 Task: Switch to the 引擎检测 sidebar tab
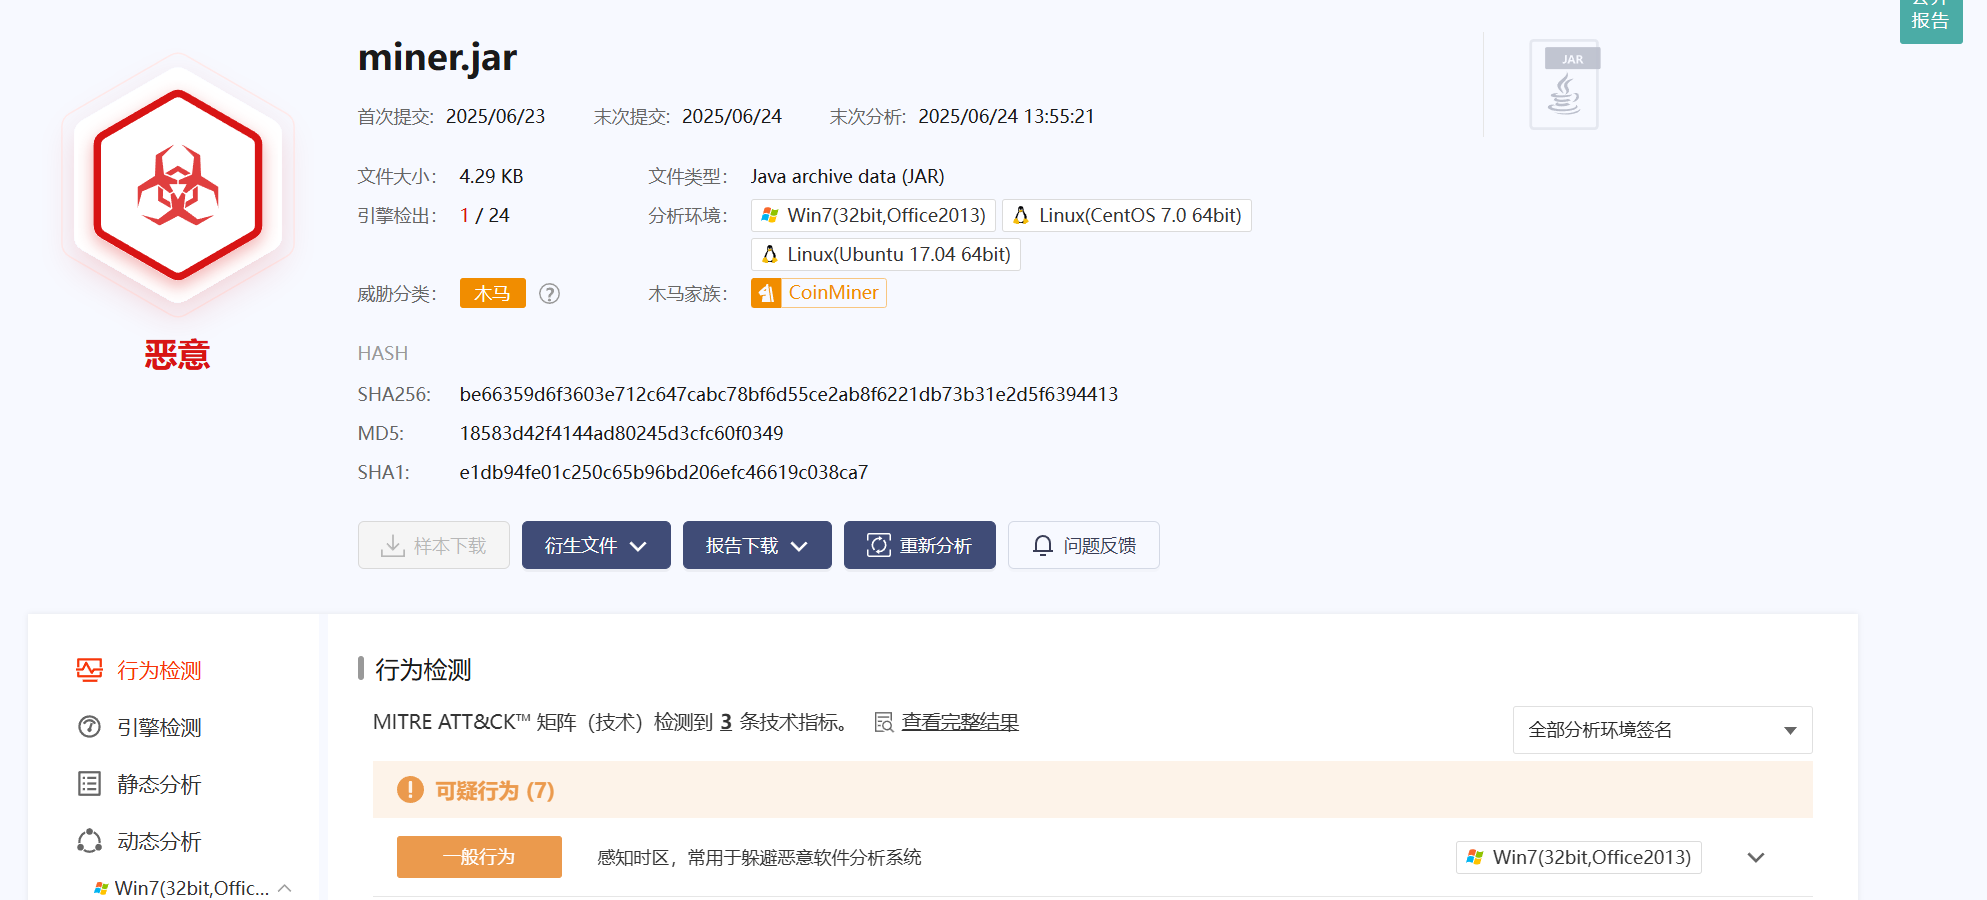point(159,728)
